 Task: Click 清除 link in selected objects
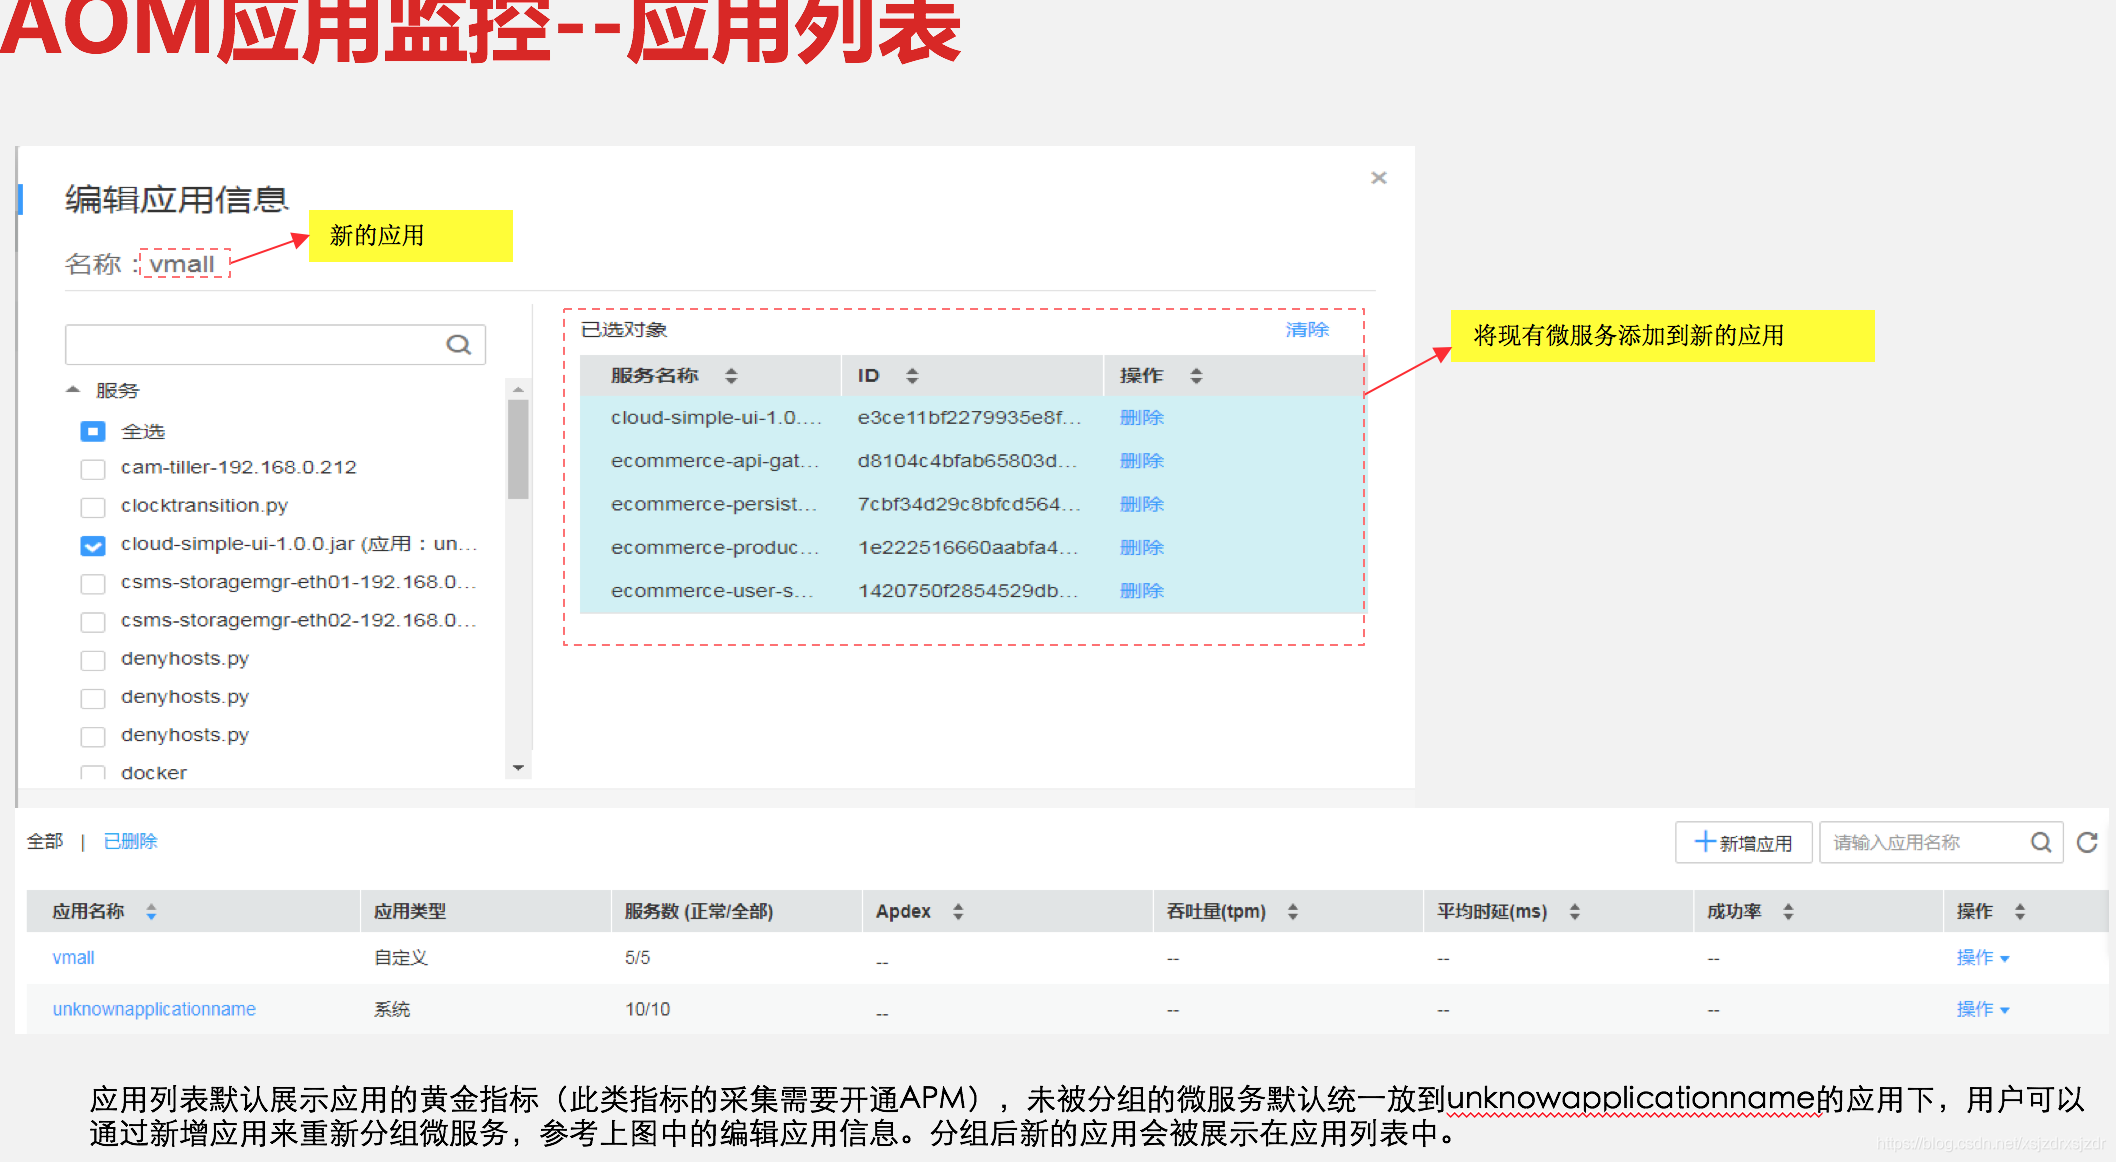point(1306,330)
